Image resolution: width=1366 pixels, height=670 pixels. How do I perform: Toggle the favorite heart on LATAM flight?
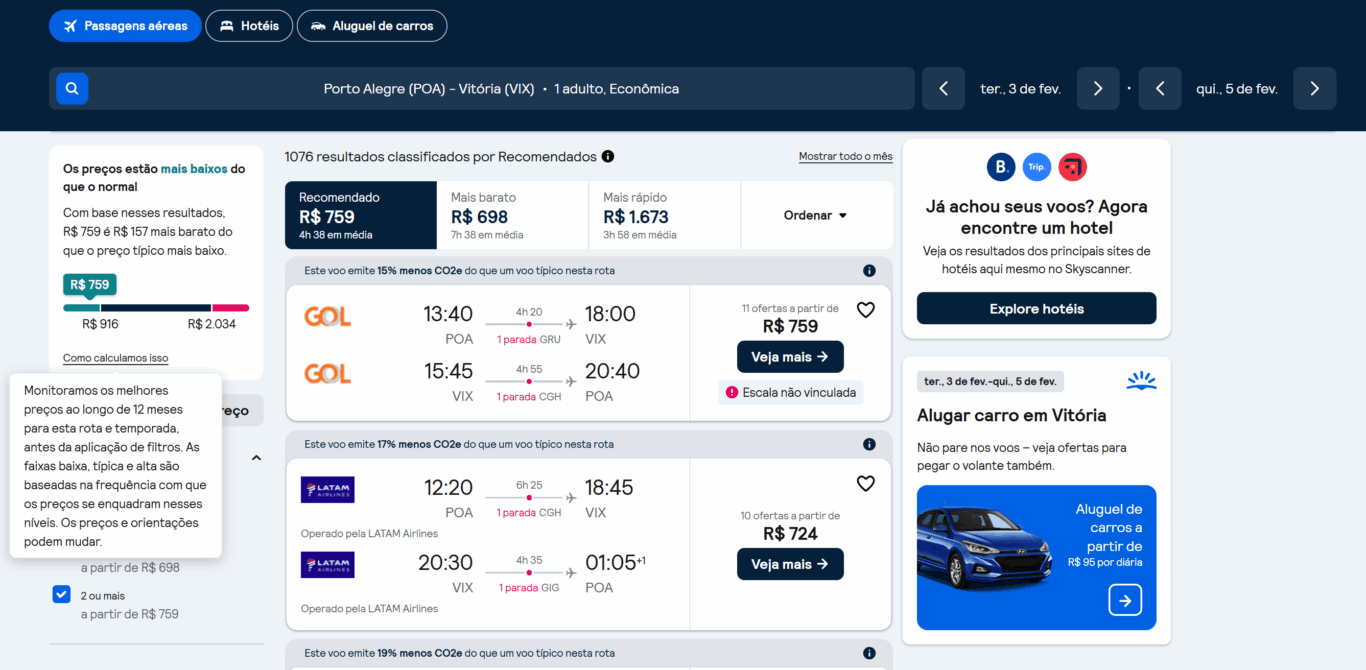[865, 483]
